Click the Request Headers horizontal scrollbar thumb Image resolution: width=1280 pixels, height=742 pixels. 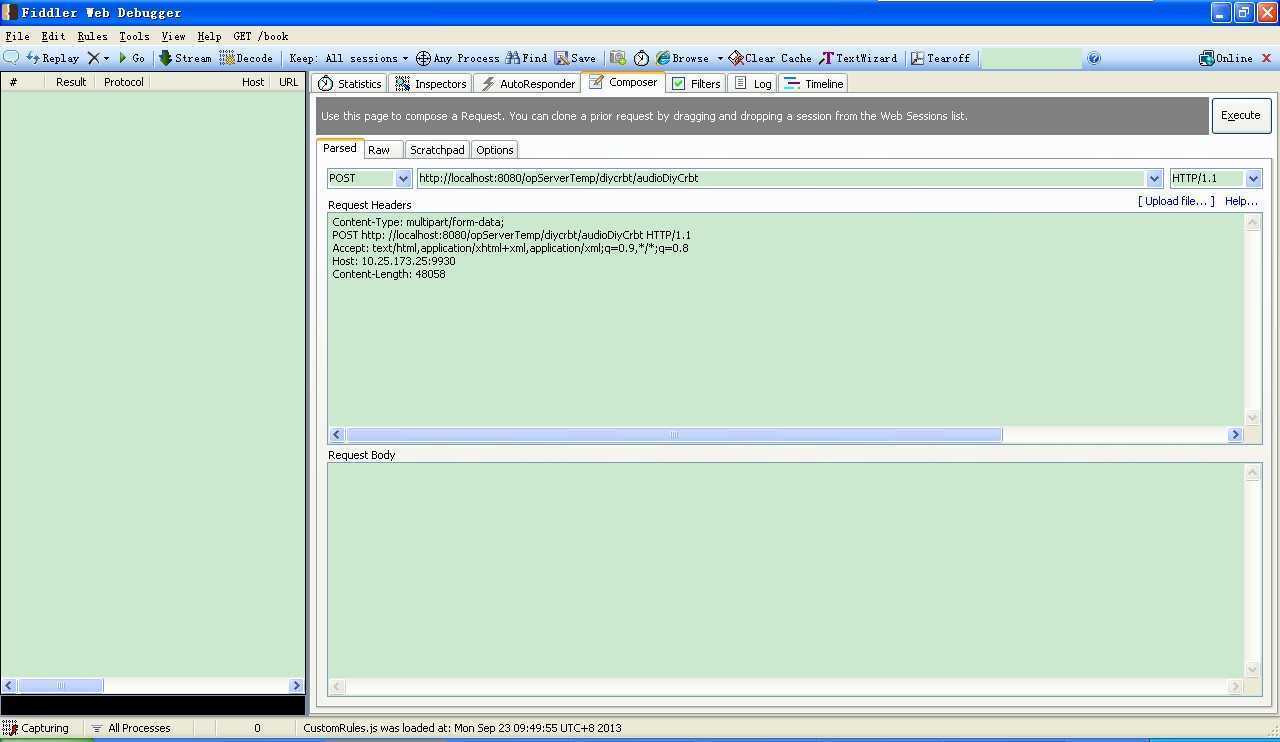coord(674,434)
